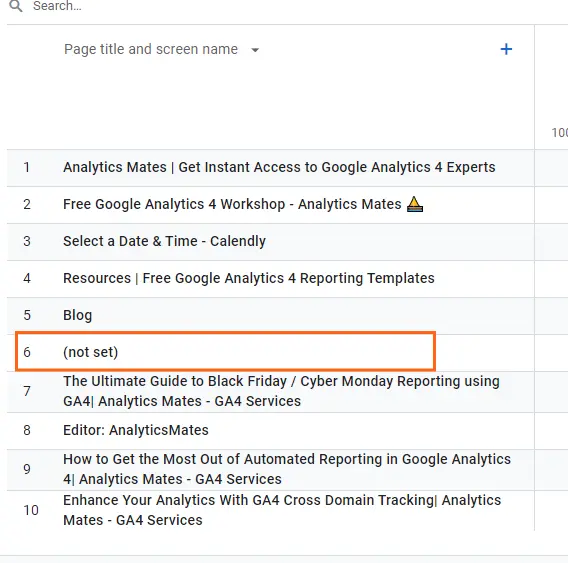The width and height of the screenshot is (568, 563).
Task: Click the search magnifier icon
Action: (16, 6)
